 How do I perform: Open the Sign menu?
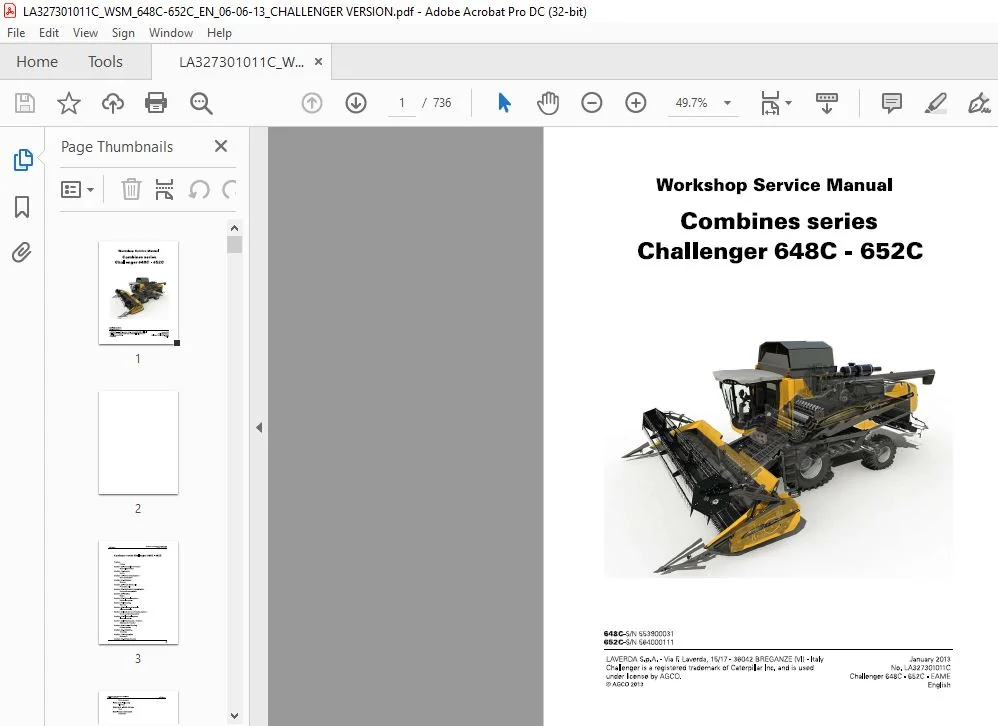coord(123,33)
